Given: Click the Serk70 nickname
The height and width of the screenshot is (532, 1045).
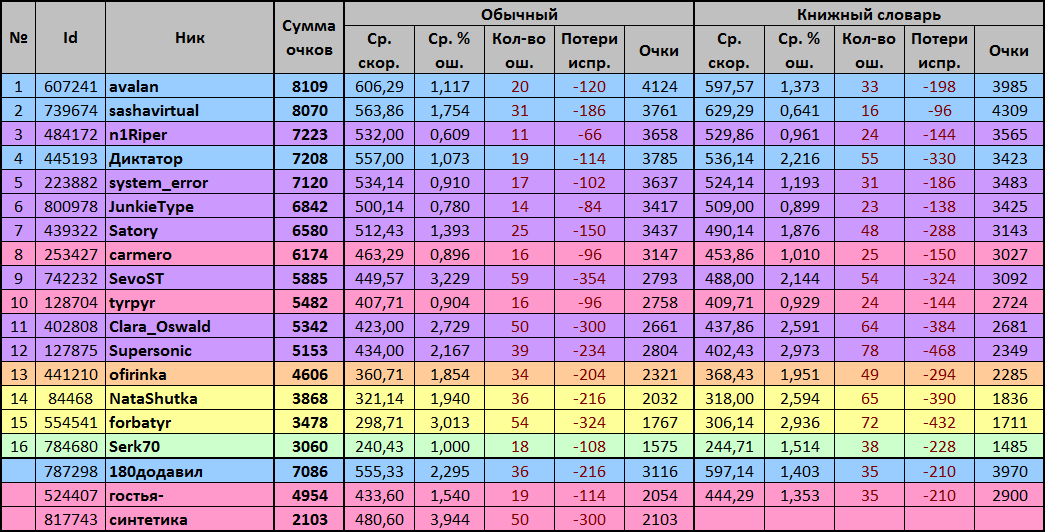Looking at the screenshot, I should [135, 447].
